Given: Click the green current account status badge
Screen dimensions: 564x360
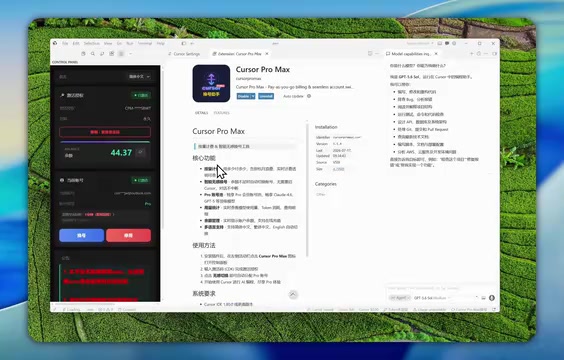Looking at the screenshot, I should coord(141,180).
